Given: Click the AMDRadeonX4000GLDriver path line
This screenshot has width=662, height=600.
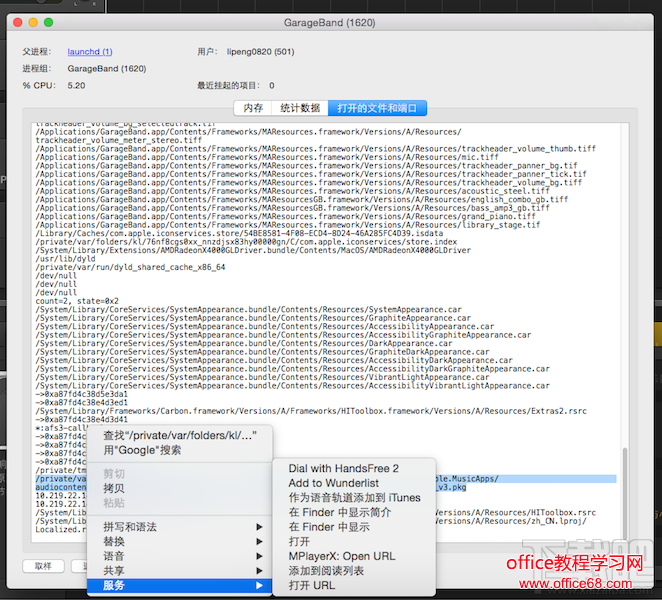Looking at the screenshot, I should coord(253,250).
